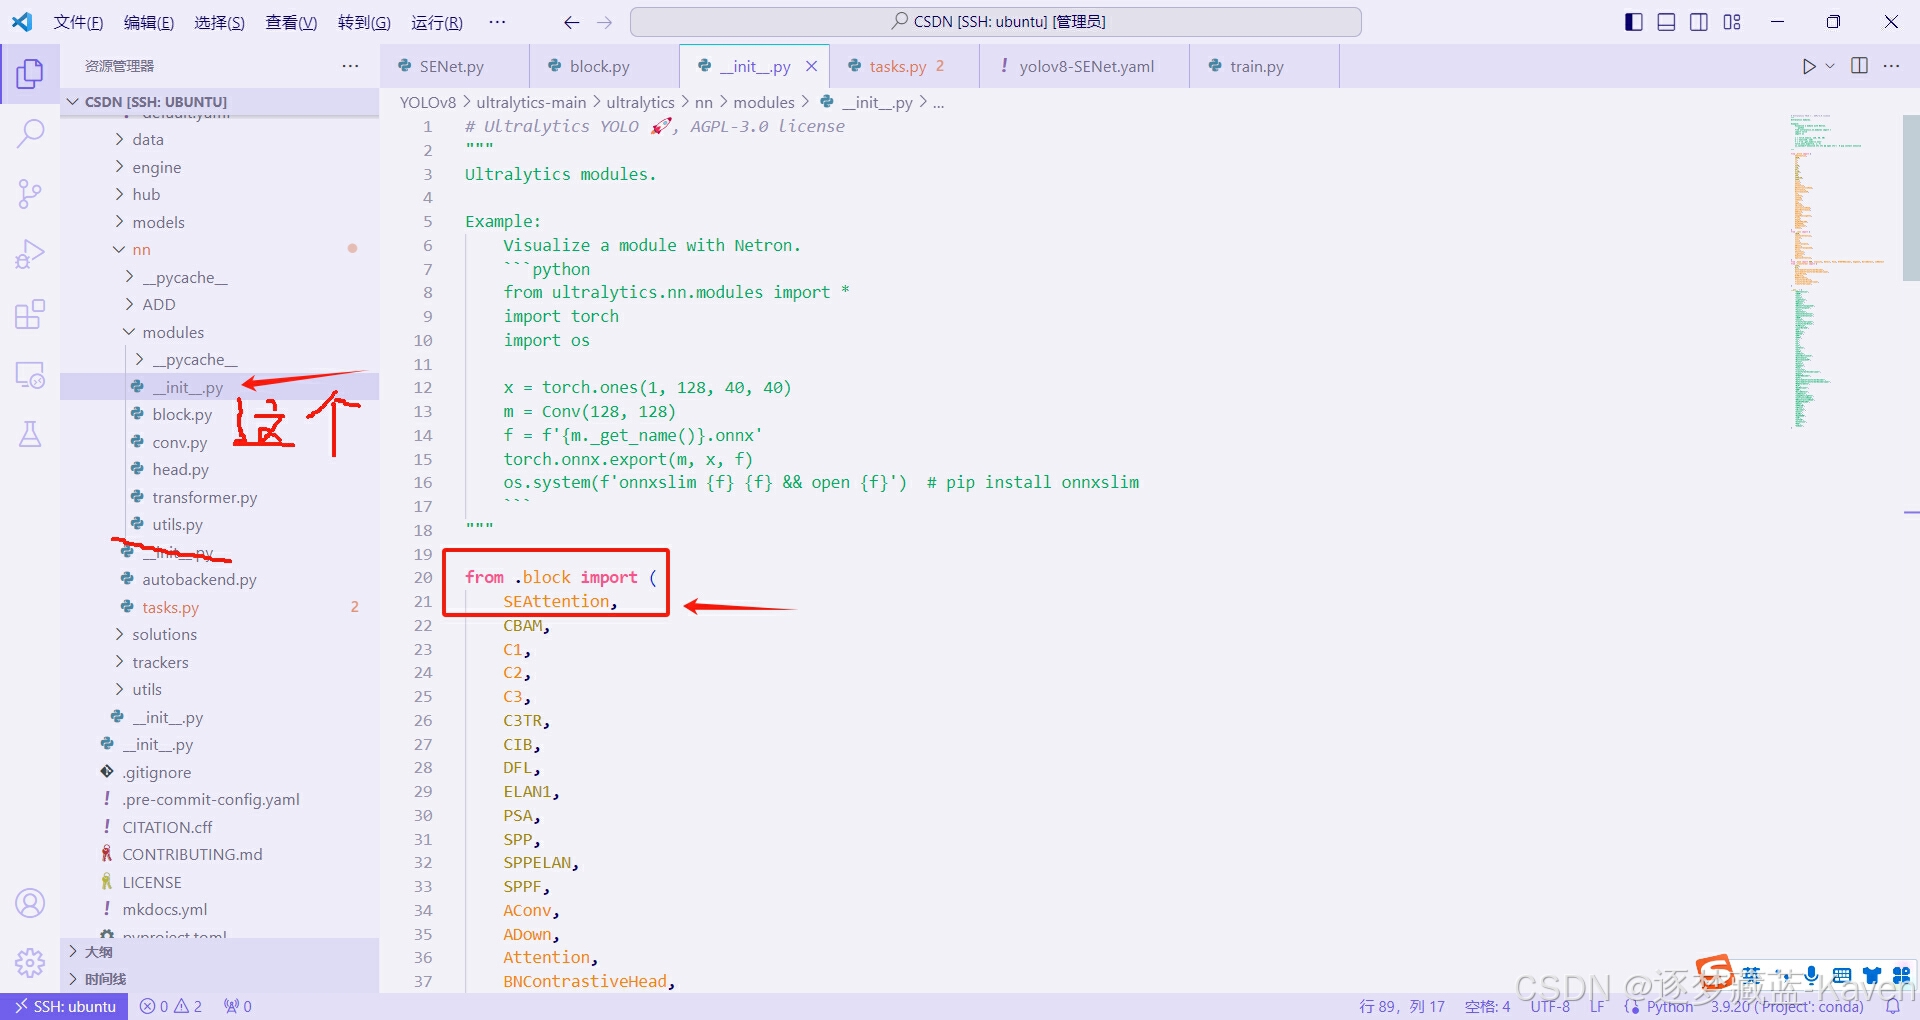Open the Go menu
1920x1020 pixels.
click(x=364, y=22)
